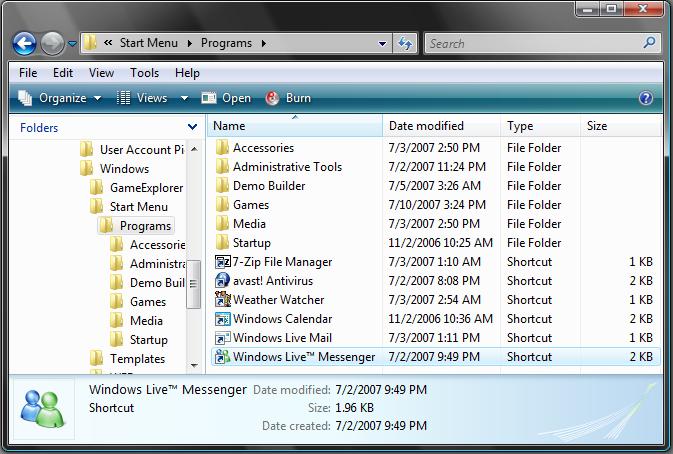Image resolution: width=673 pixels, height=454 pixels.
Task: Select the Windows Calendar shortcut icon
Action: pyautogui.click(x=223, y=319)
